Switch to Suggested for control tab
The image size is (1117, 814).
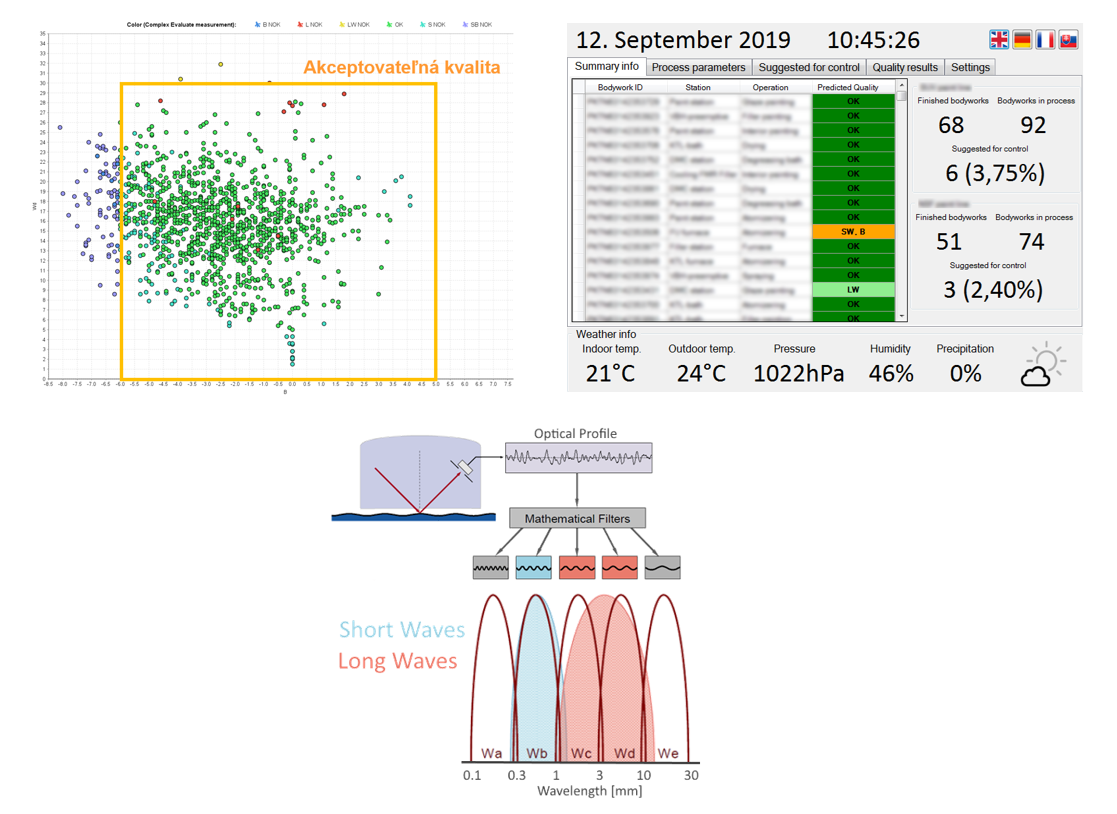click(808, 67)
